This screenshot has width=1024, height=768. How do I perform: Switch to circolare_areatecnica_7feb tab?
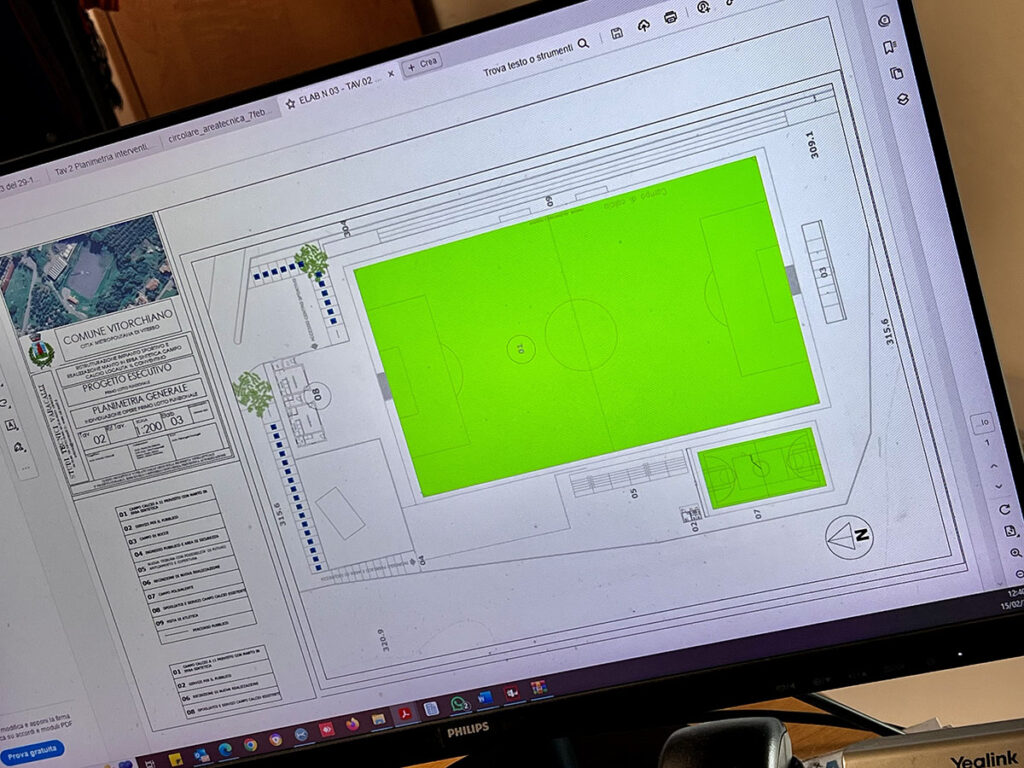click(217, 126)
